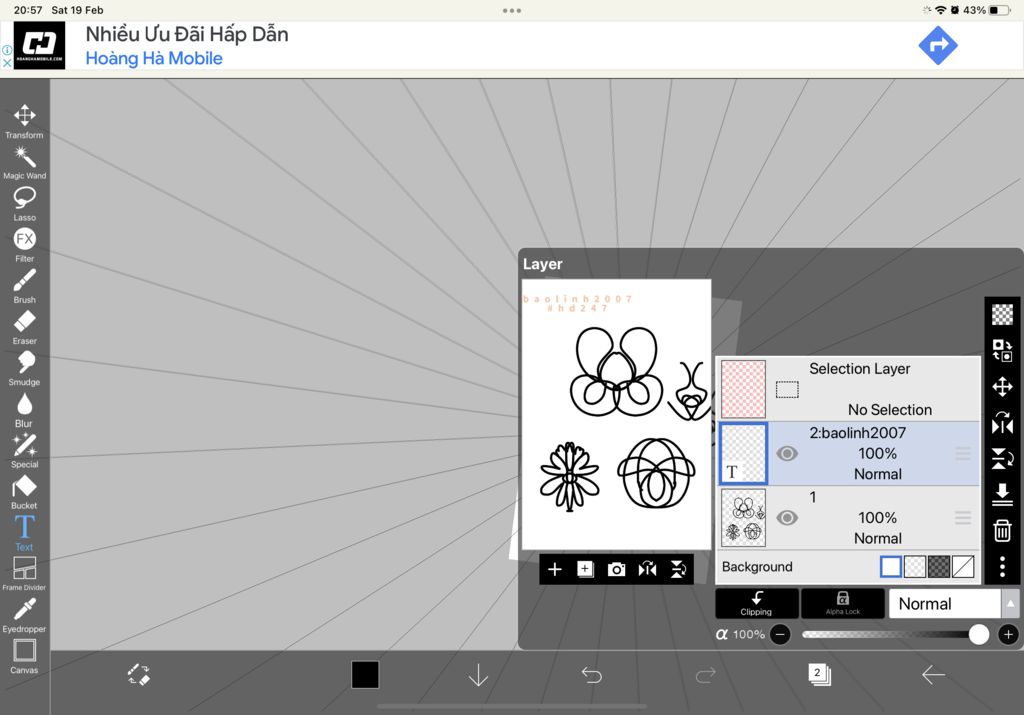1024x715 pixels.
Task: Select the Eyedropper tool
Action: pos(24,615)
